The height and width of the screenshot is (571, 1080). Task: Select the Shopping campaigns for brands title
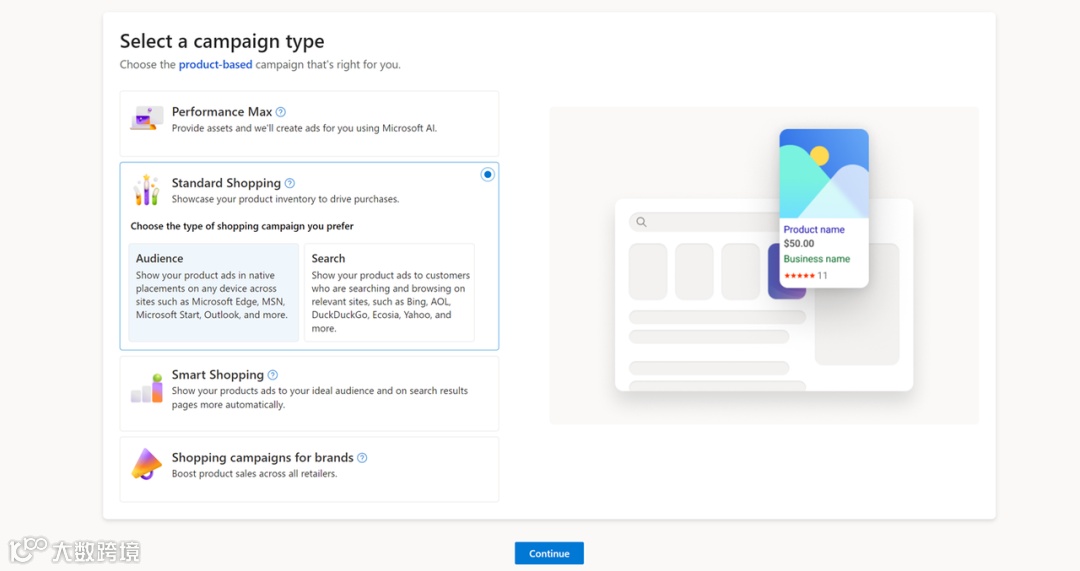[262, 457]
